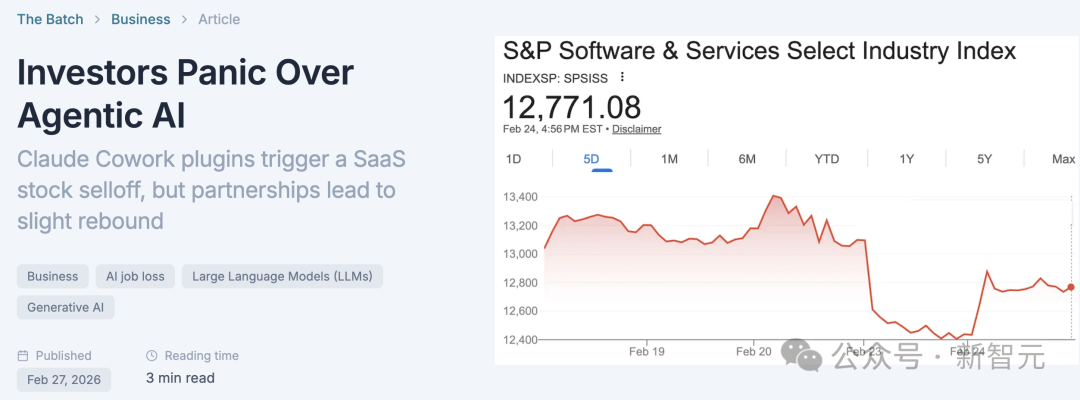Viewport: 1080px width, 400px height.
Task: Select the 1Y time range tab
Action: point(906,159)
